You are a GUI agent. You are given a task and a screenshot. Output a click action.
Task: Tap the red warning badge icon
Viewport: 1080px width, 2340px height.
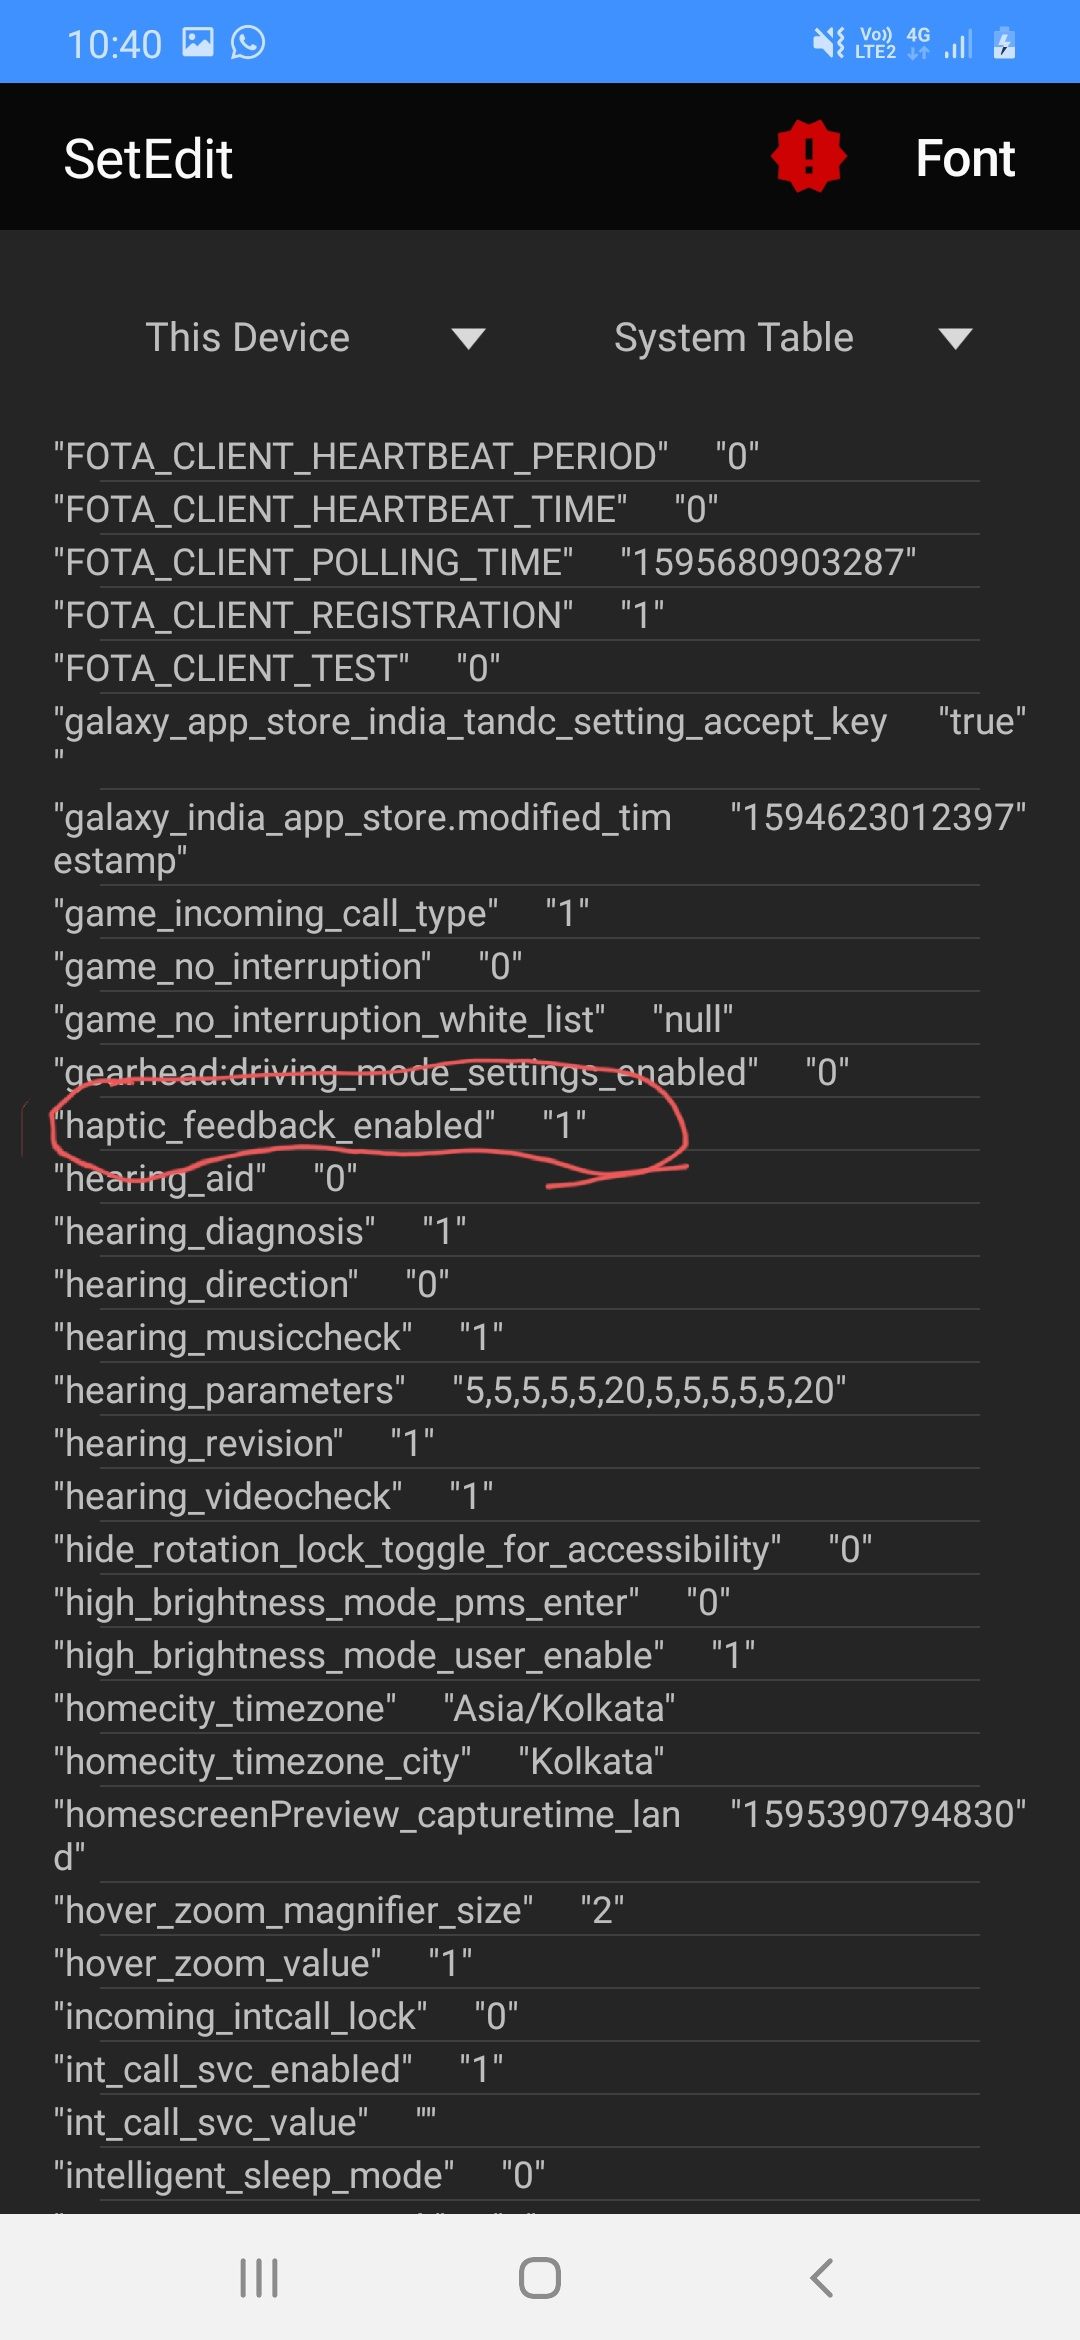(808, 156)
